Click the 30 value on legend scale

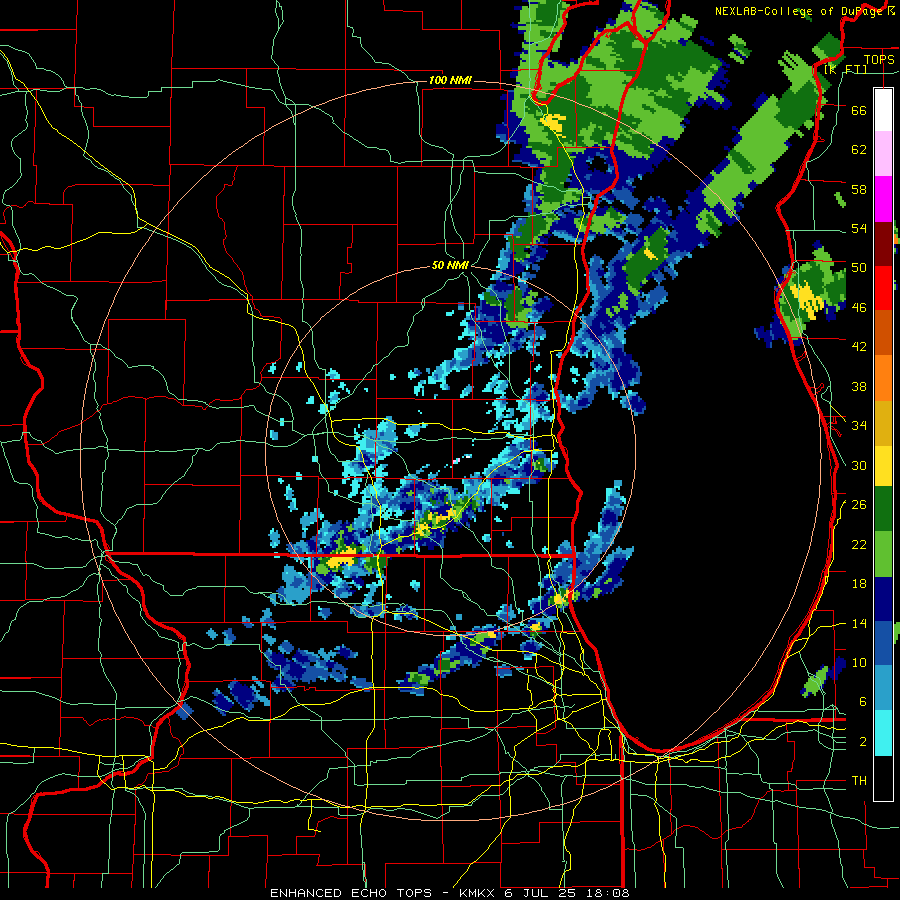click(859, 465)
